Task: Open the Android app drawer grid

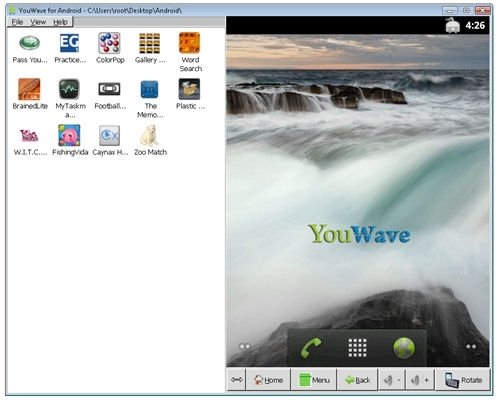Action: point(357,348)
